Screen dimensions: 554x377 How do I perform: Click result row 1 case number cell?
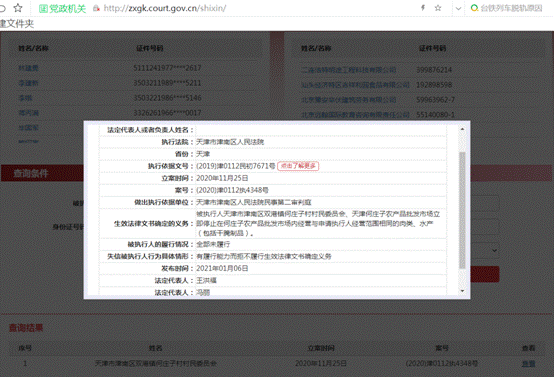(442, 363)
